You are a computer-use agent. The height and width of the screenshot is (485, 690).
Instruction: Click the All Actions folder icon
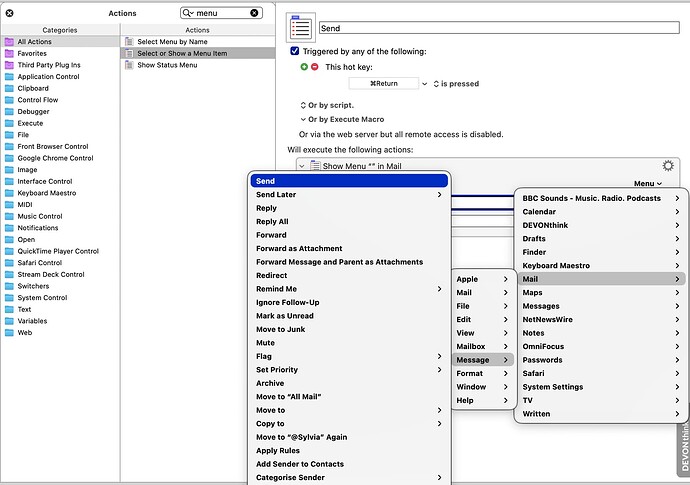9,42
